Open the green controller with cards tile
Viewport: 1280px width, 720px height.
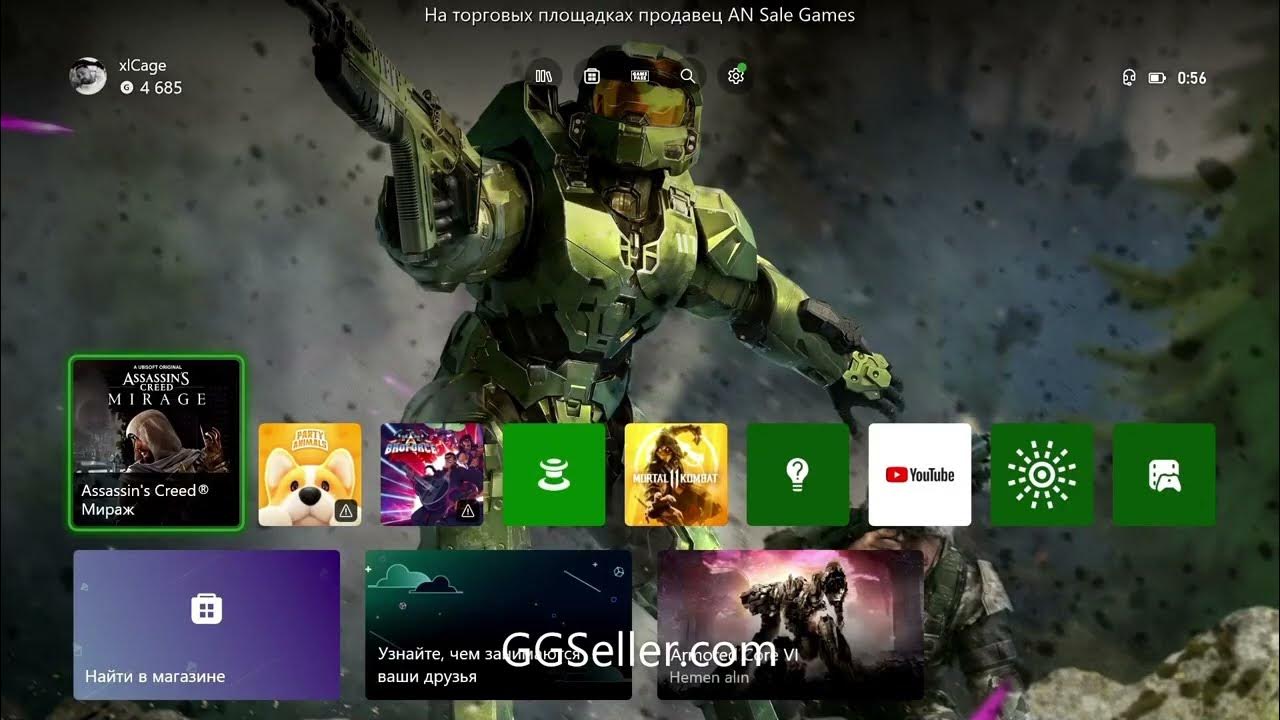[x=1164, y=475]
